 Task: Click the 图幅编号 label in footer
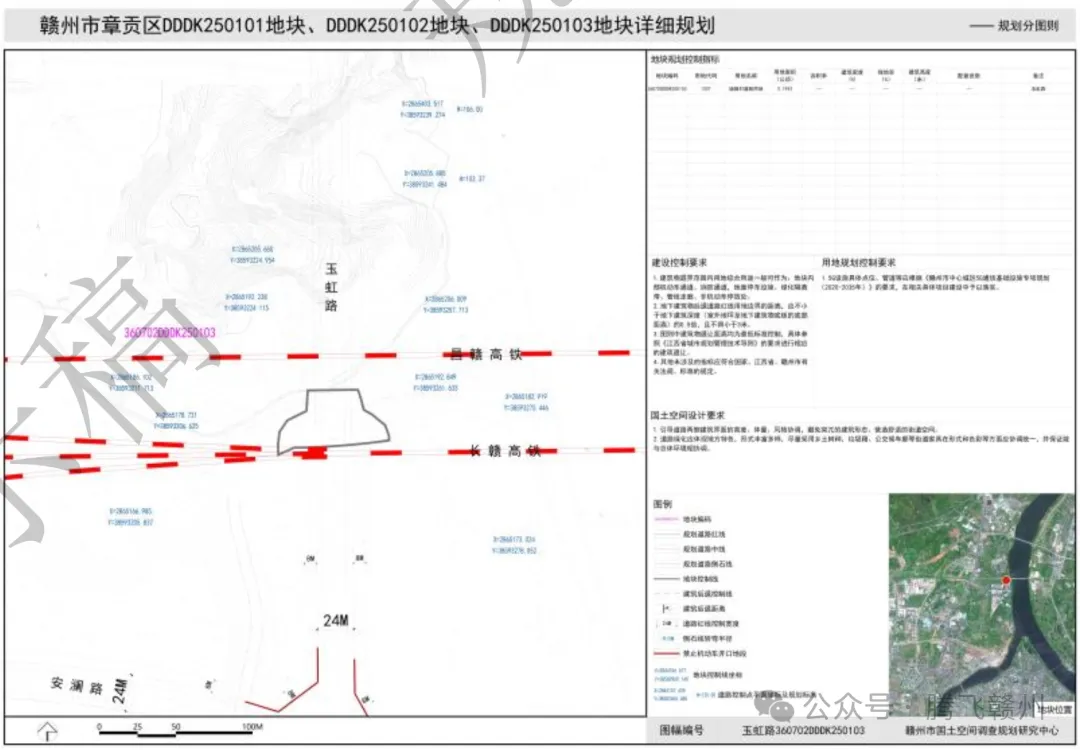pyautogui.click(x=681, y=730)
